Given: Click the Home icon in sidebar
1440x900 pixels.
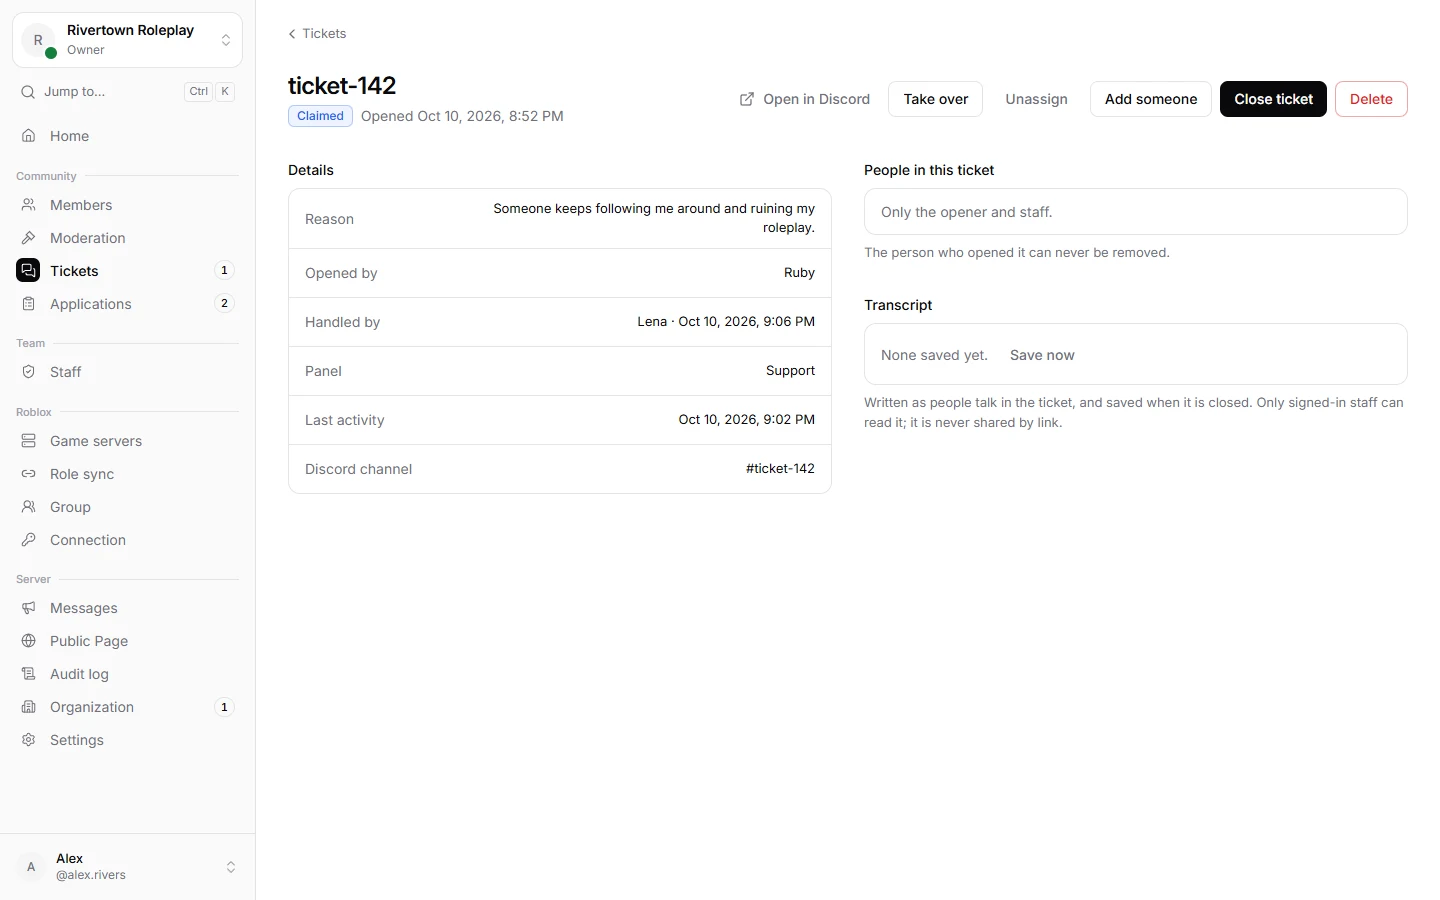Looking at the screenshot, I should [x=29, y=136].
